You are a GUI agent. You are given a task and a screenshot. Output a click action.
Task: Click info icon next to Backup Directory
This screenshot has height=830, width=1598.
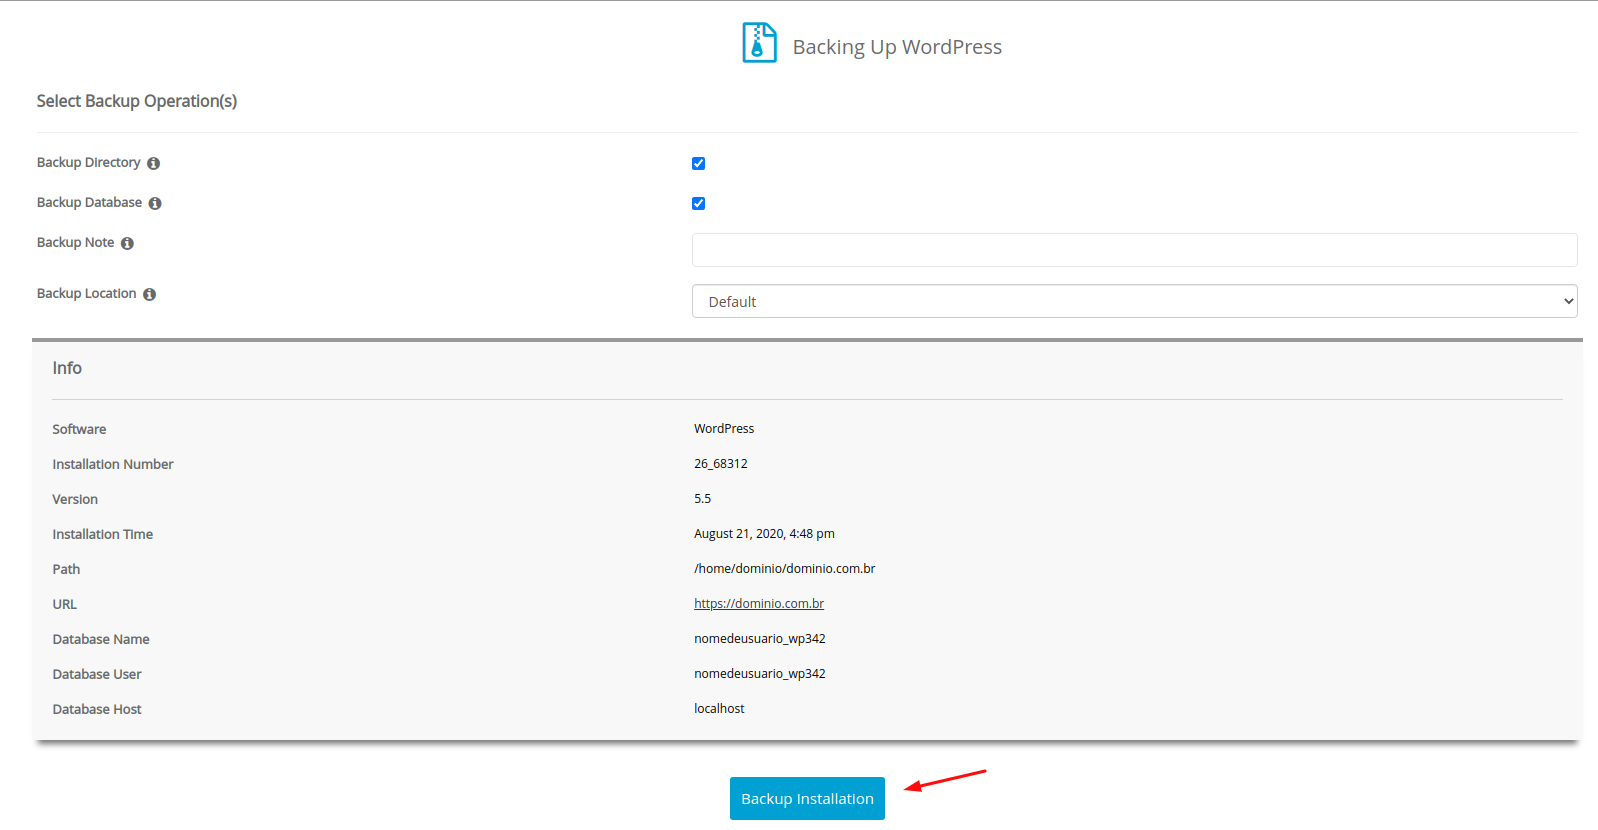(x=153, y=163)
